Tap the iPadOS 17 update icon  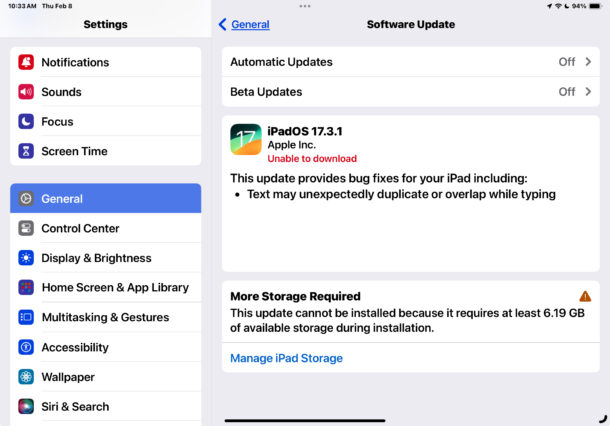click(x=245, y=140)
